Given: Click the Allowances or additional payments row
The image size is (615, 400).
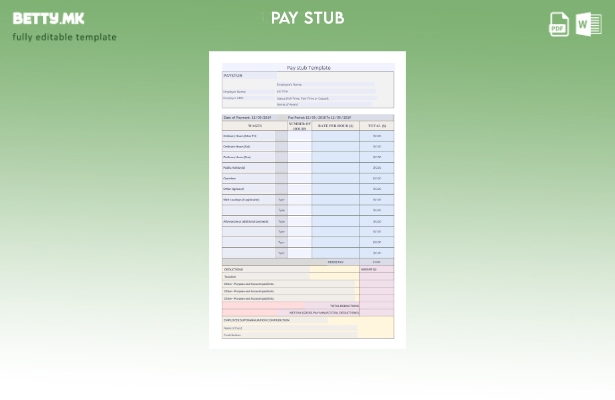Looking at the screenshot, I should 246,221.
